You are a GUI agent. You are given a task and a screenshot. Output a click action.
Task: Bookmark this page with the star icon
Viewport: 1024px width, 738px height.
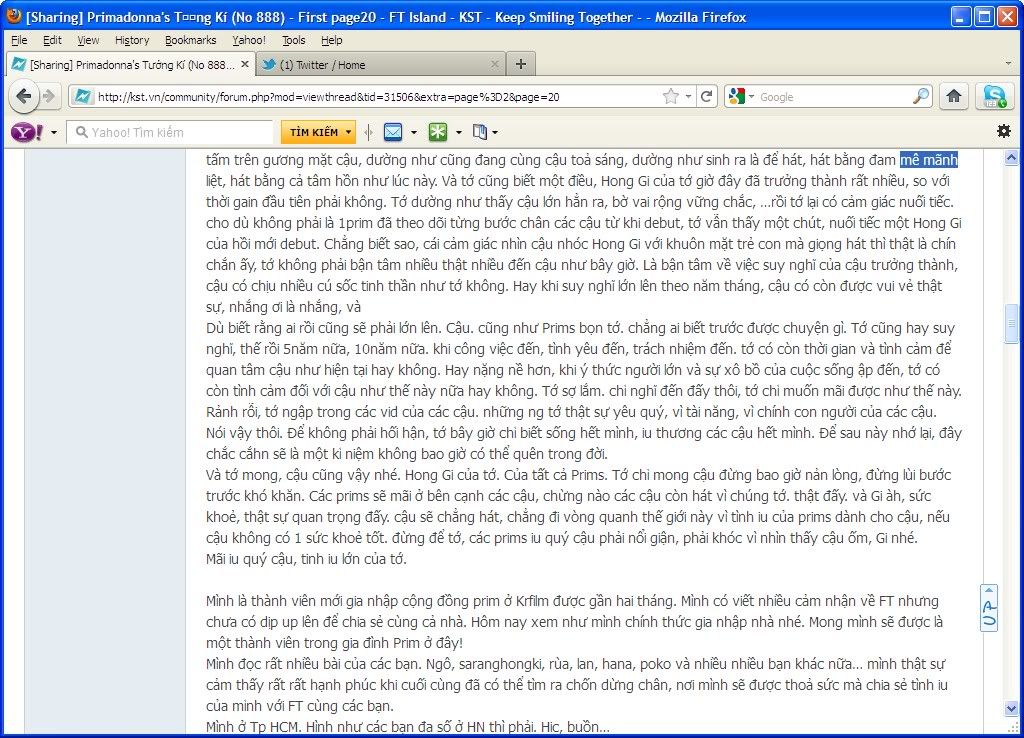coord(671,97)
